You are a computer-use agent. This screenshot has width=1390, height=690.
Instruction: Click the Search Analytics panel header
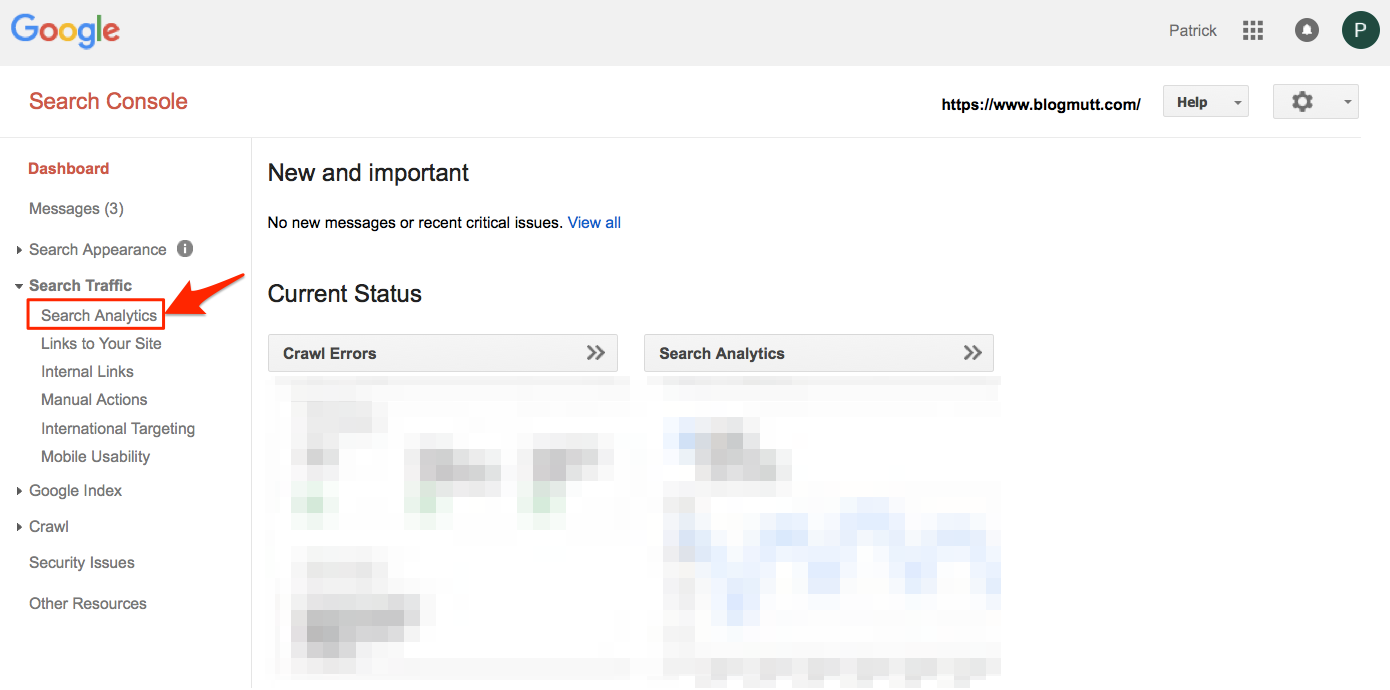click(819, 353)
